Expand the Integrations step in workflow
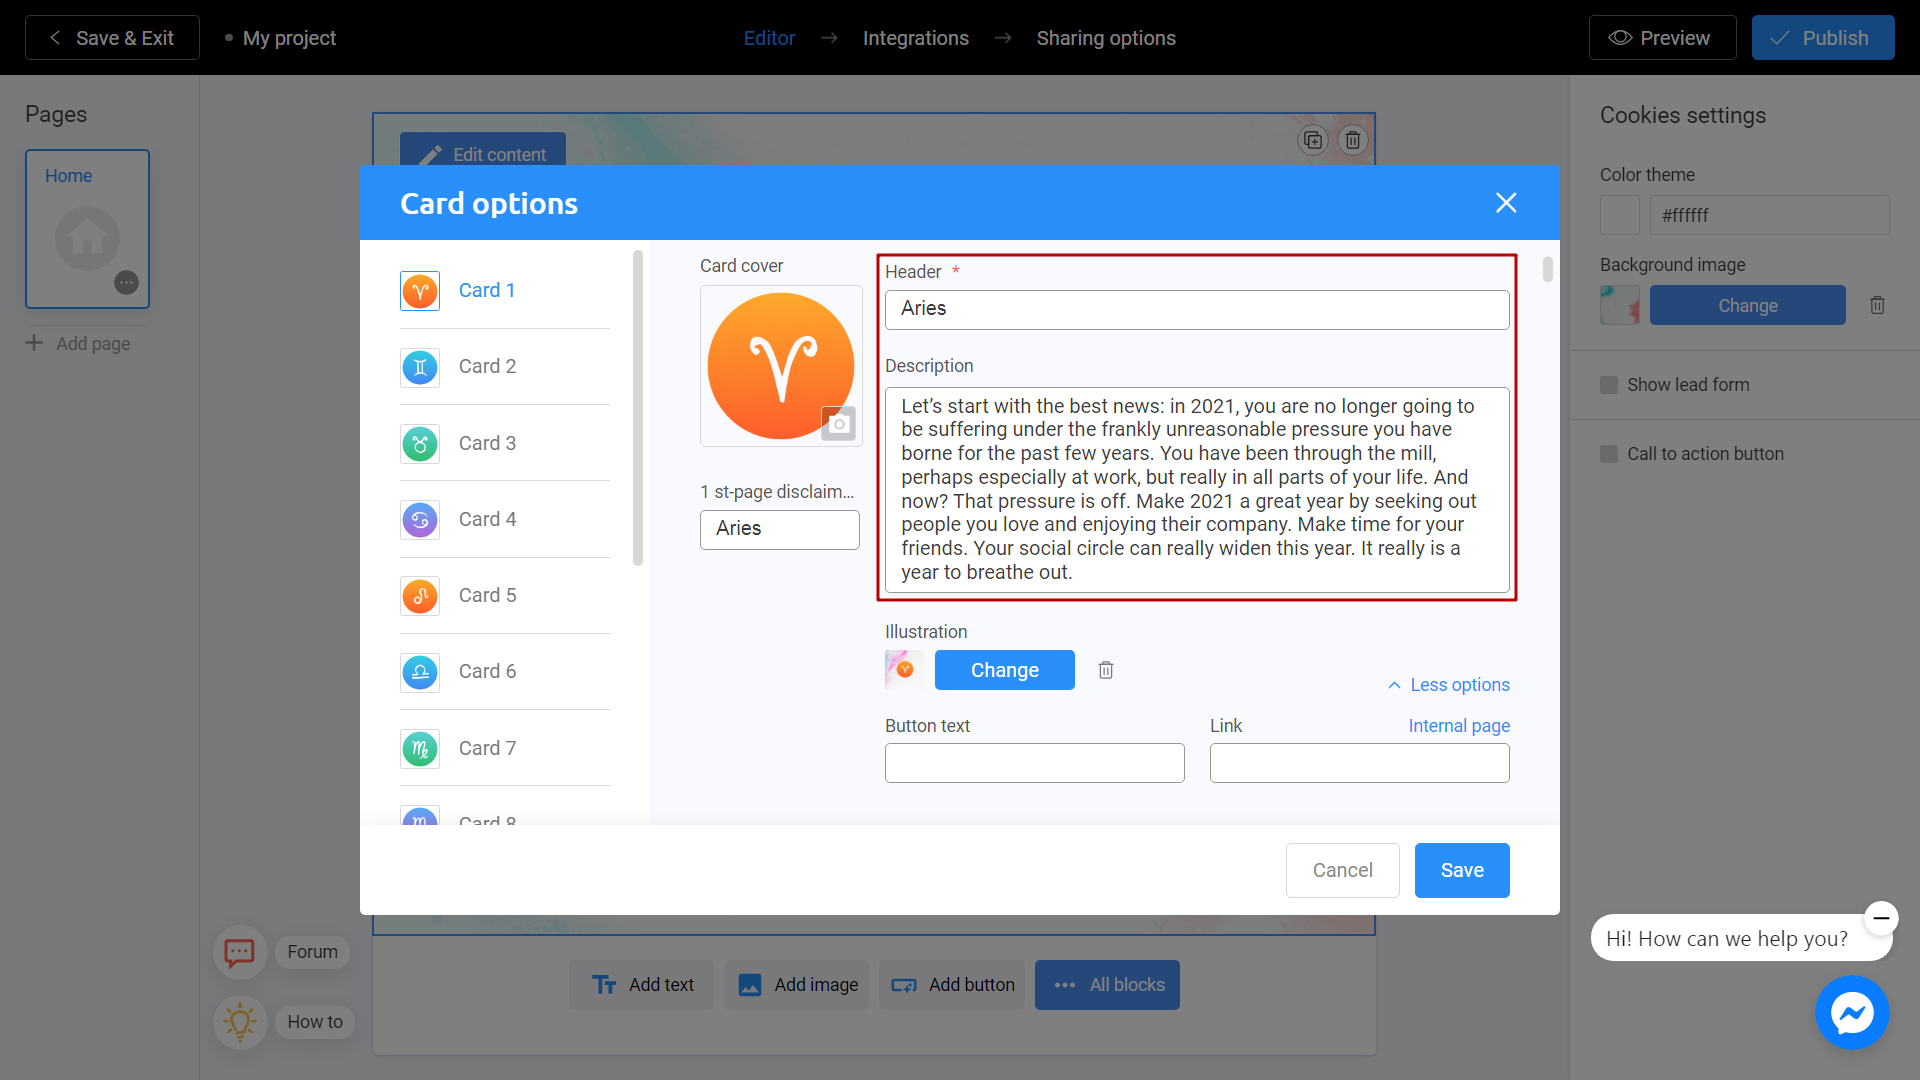The image size is (1920, 1080). [x=915, y=37]
